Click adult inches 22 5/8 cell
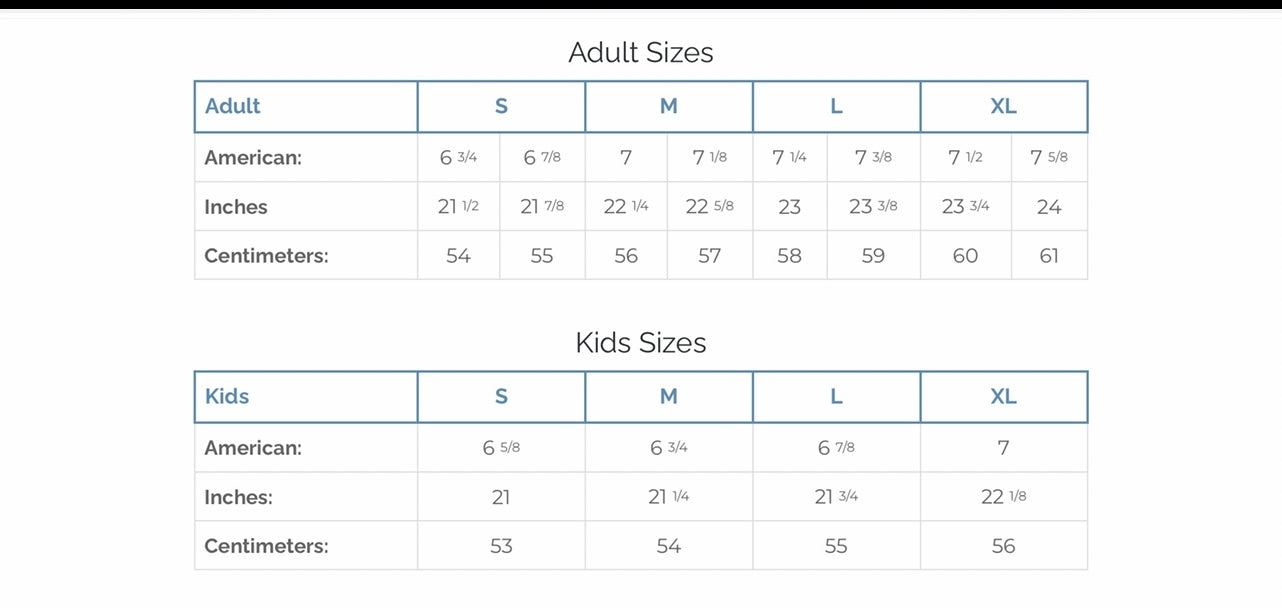This screenshot has width=1282, height=608. (709, 207)
